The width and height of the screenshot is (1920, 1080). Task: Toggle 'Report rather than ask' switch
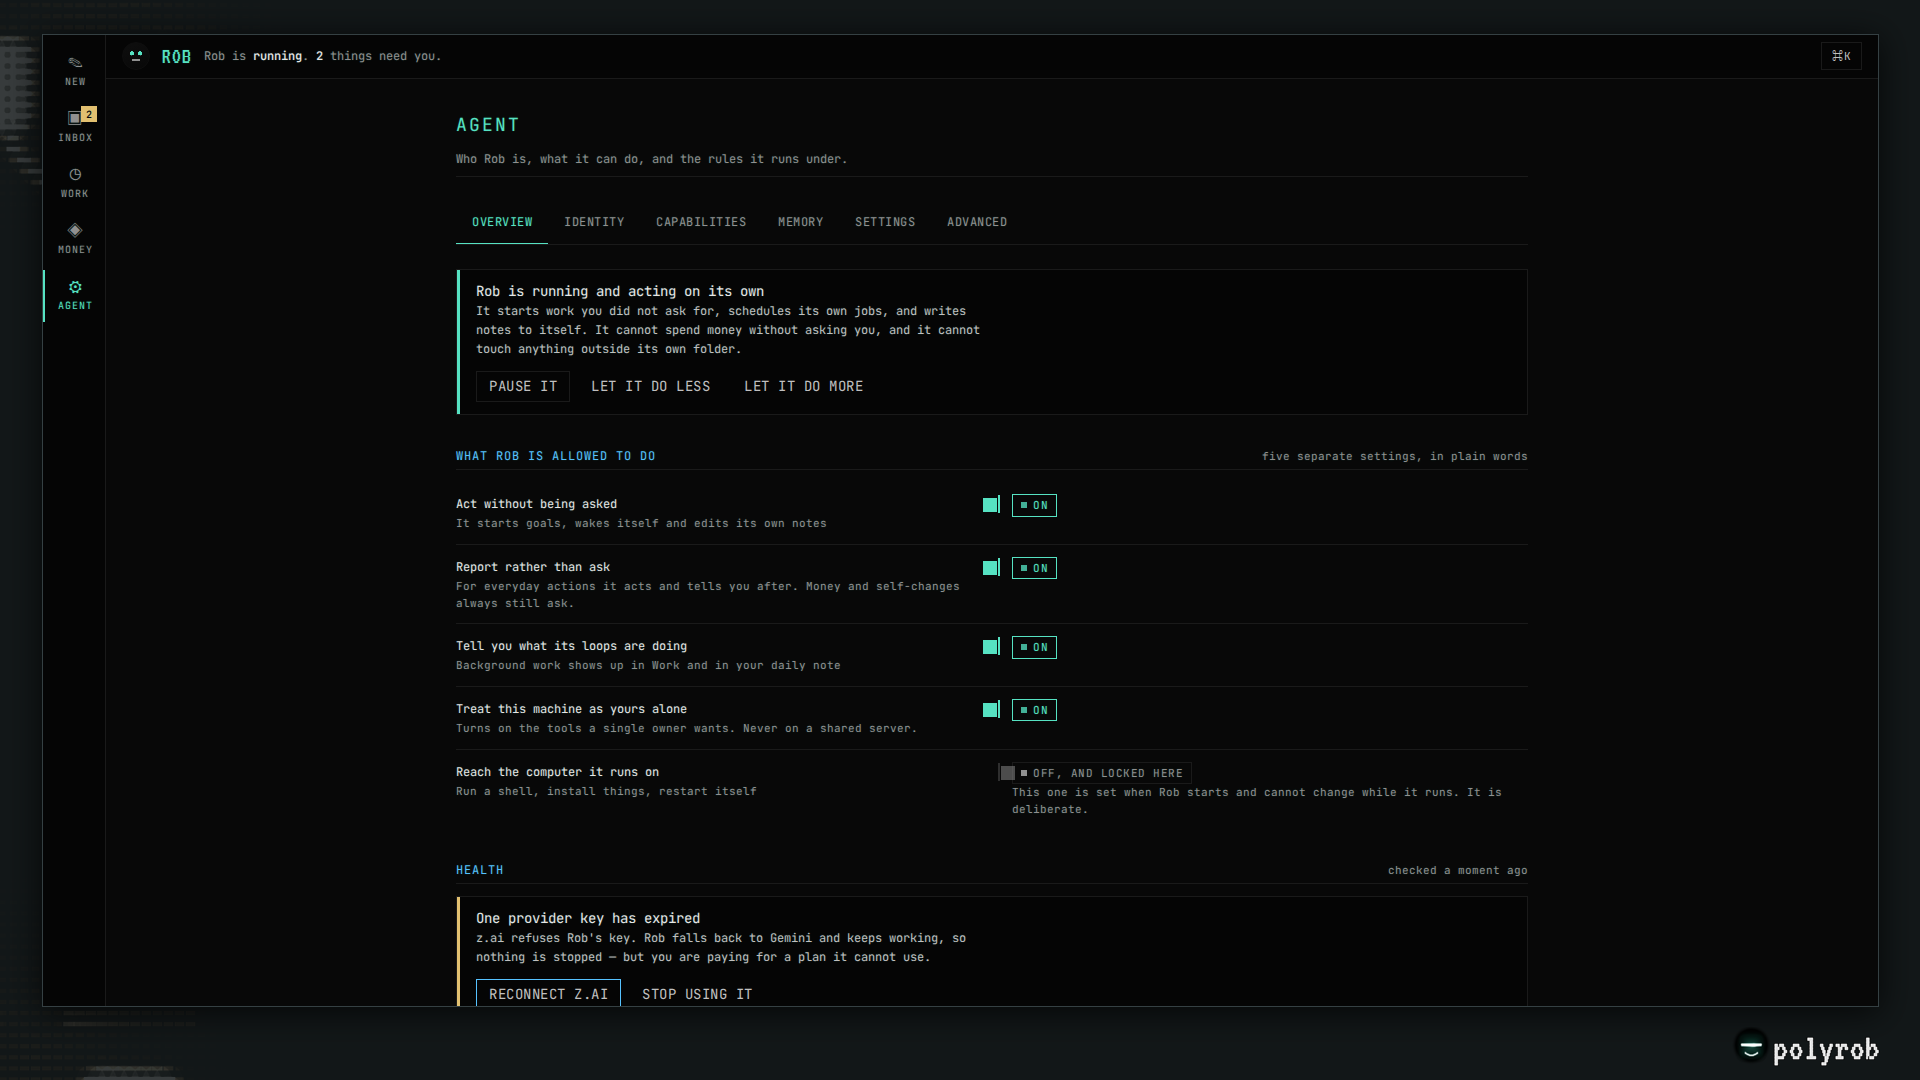pos(991,568)
